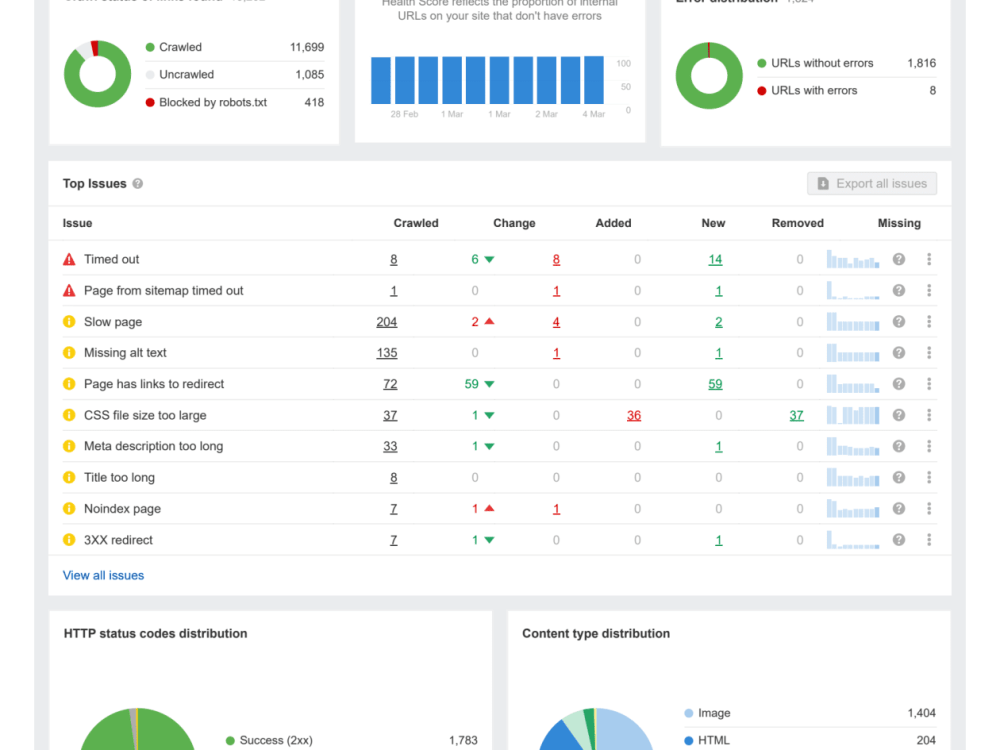Click the Crawled legend entry
The height and width of the screenshot is (750, 1000).
click(x=235, y=47)
